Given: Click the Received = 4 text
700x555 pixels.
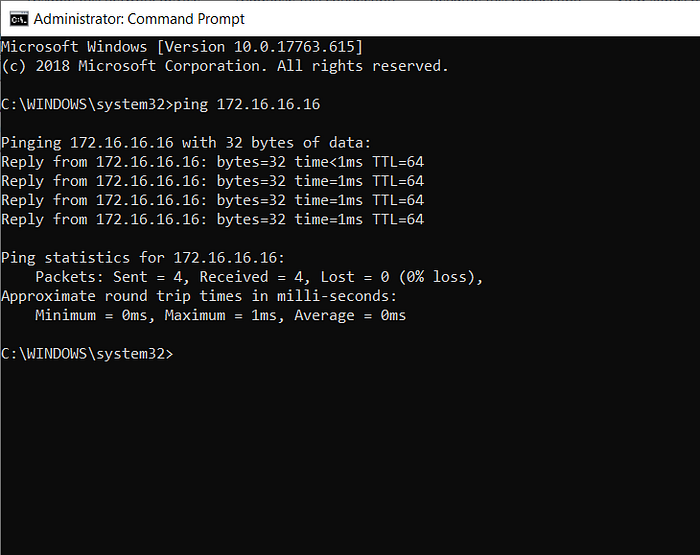Looking at the screenshot, I should pyautogui.click(x=254, y=277).
